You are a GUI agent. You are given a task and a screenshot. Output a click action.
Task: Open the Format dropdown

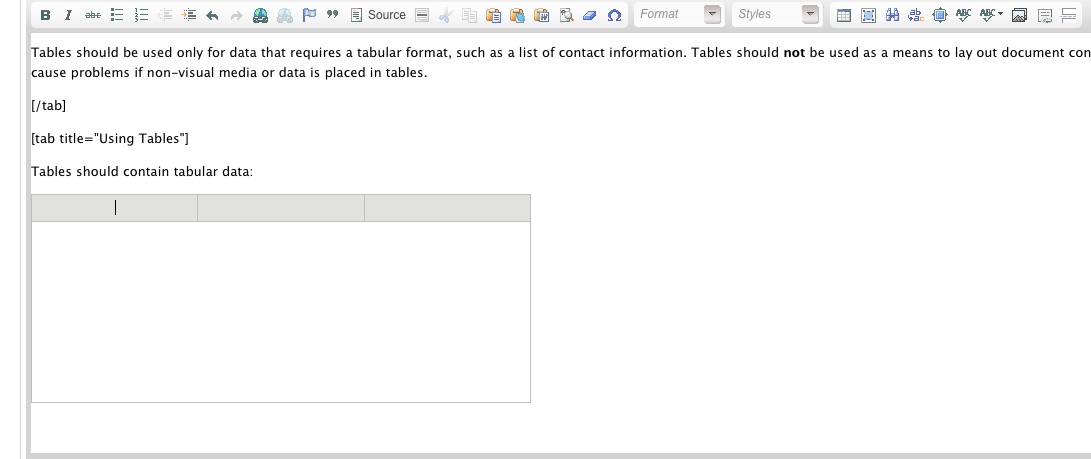[679, 15]
